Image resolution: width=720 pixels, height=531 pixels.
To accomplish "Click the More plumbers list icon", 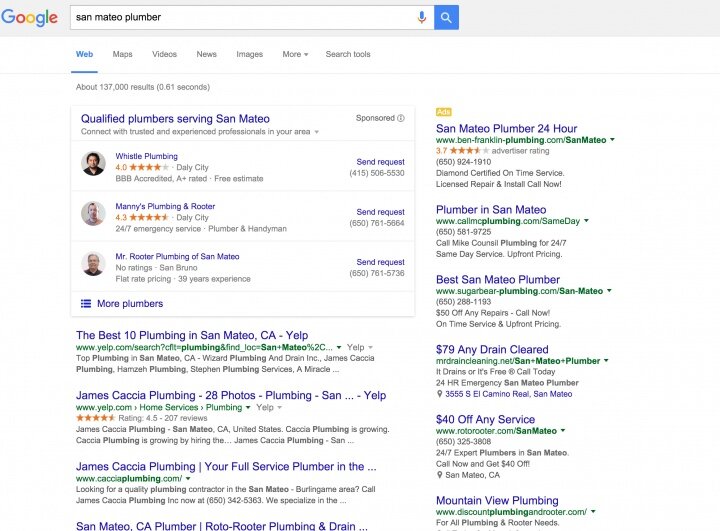I will [86, 304].
